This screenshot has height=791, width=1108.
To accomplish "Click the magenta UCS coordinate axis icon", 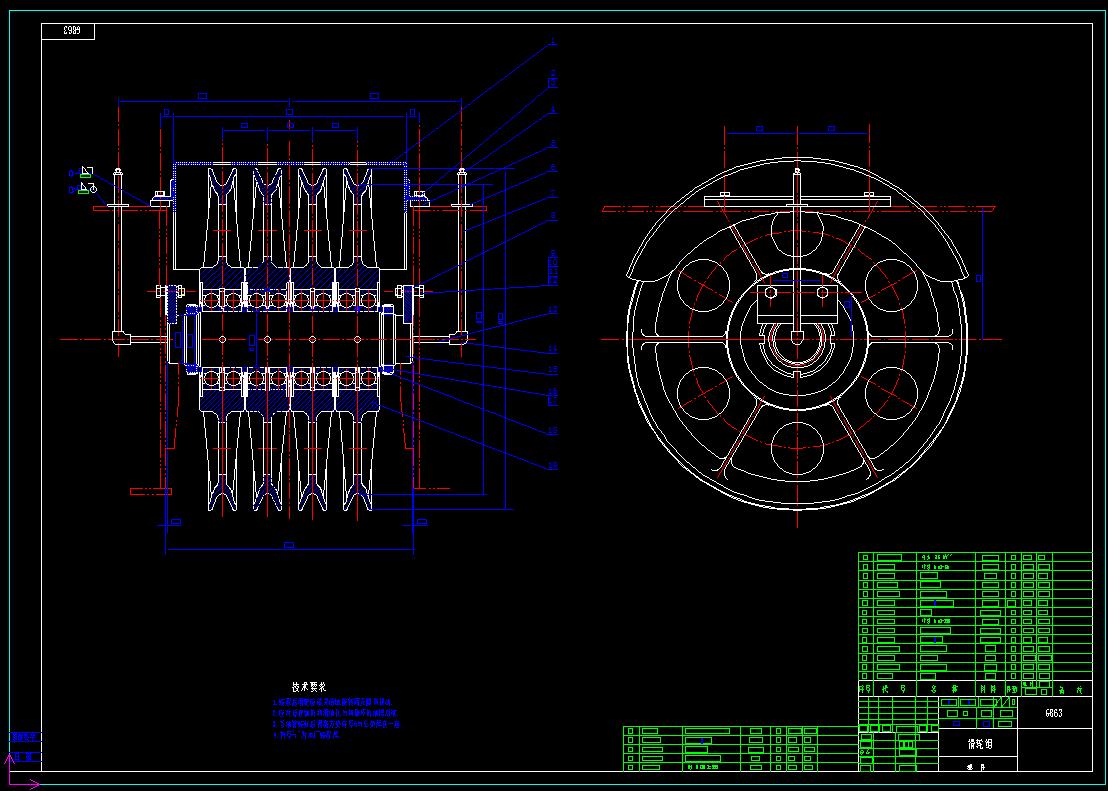I will [x=20, y=771].
